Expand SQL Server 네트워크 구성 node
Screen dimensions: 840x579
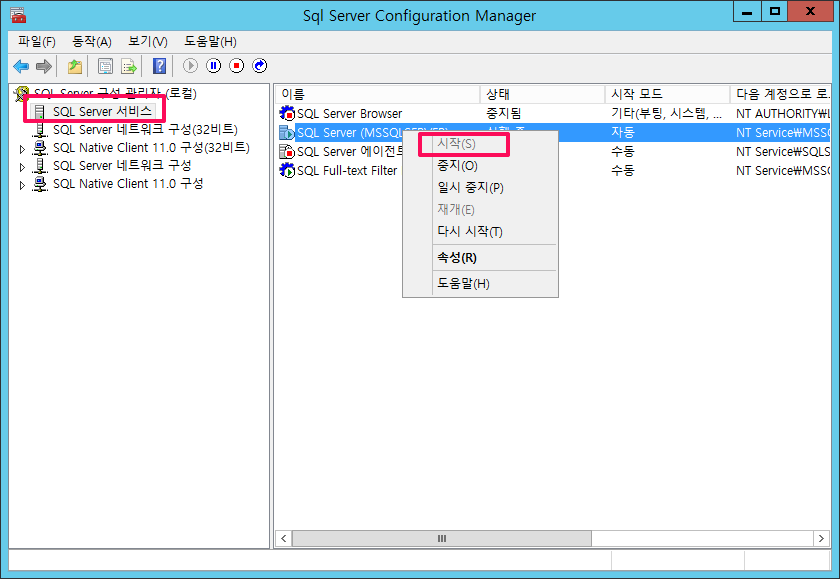(x=22, y=167)
